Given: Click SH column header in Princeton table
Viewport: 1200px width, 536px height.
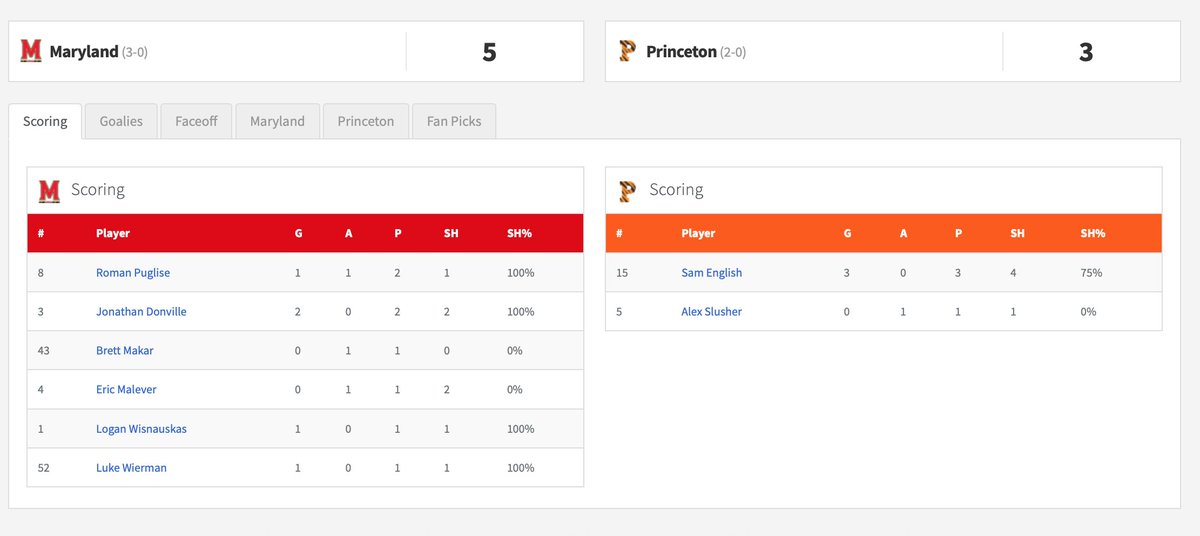Looking at the screenshot, I should click(1017, 233).
